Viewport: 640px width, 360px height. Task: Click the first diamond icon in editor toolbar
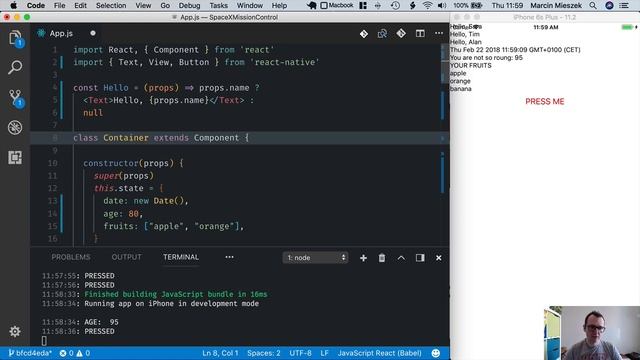(x=364, y=33)
